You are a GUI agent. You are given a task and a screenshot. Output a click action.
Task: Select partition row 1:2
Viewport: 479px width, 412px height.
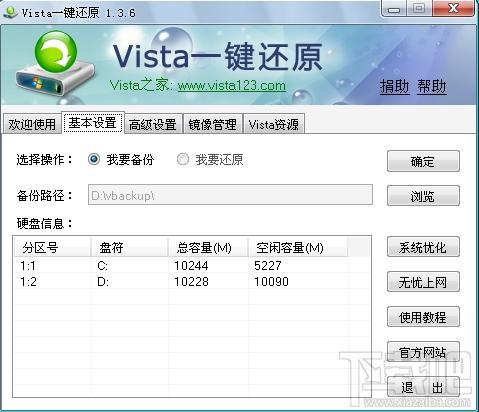[192, 282]
